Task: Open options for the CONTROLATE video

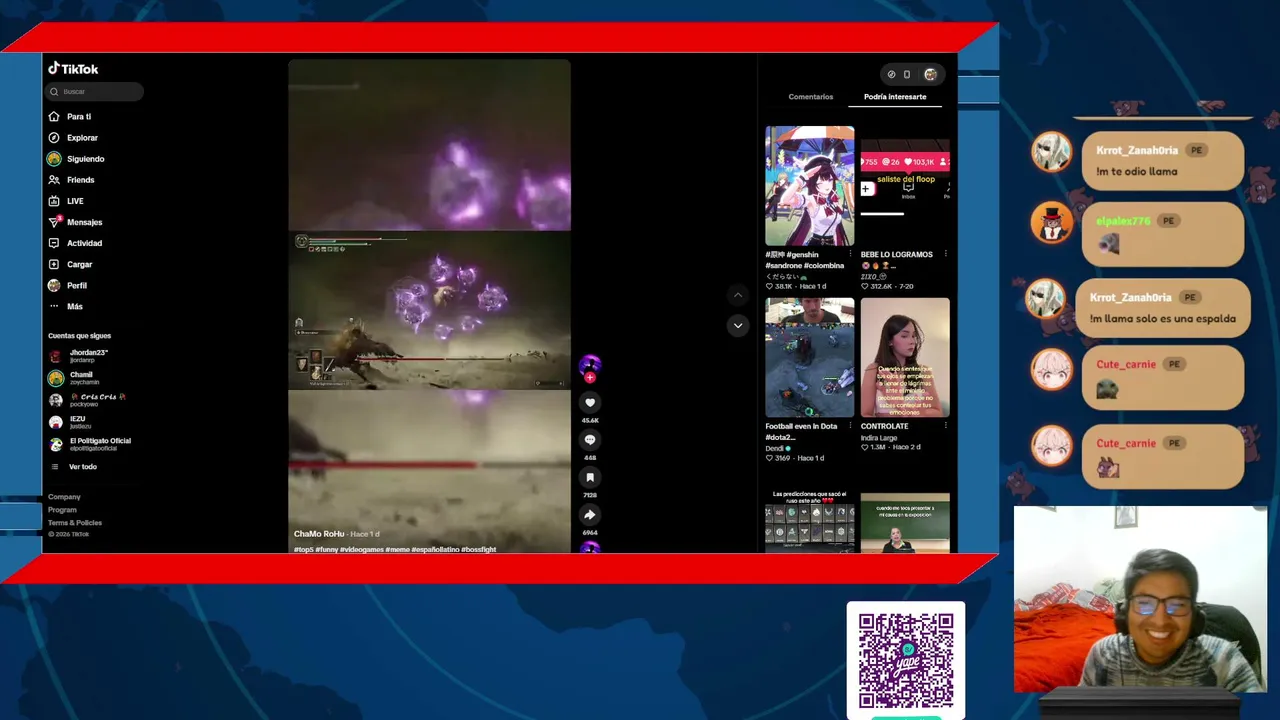Action: click(945, 426)
